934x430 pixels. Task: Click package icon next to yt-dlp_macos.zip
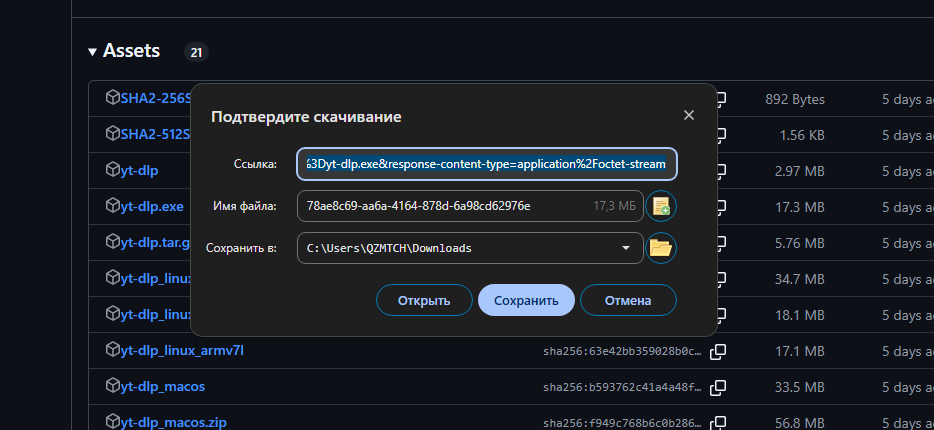point(113,422)
